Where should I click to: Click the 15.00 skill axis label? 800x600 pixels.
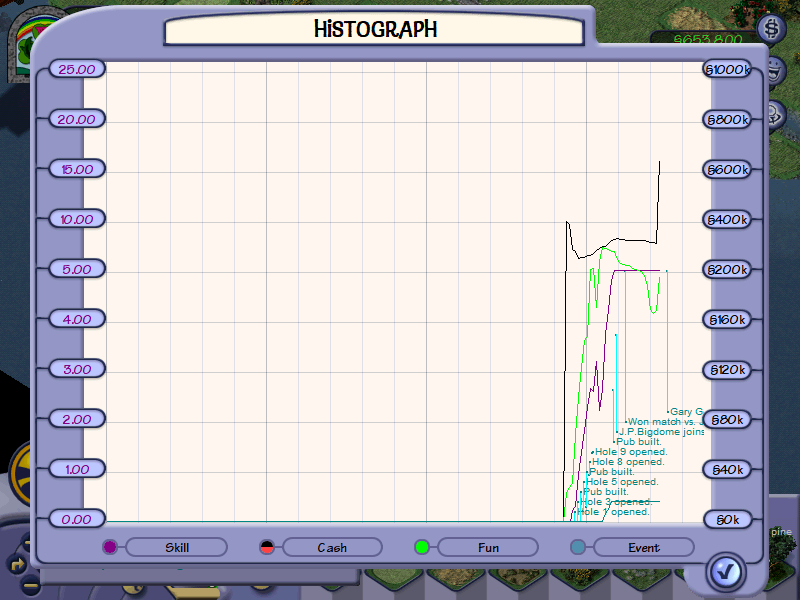pyautogui.click(x=77, y=169)
